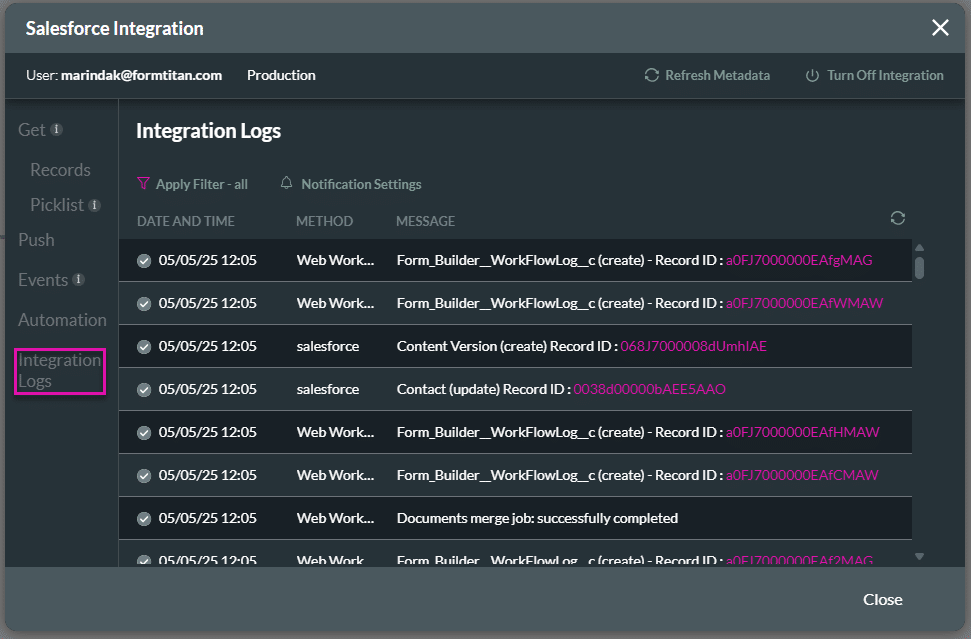This screenshot has width=971, height=639.
Task: Open Picklist in the sidebar
Action: (57, 205)
